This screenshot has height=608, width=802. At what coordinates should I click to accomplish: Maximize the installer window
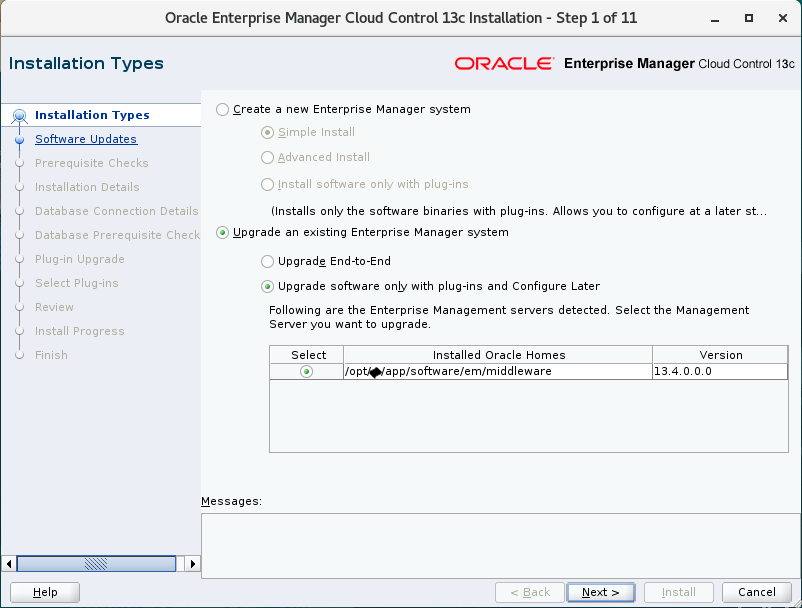pos(749,18)
